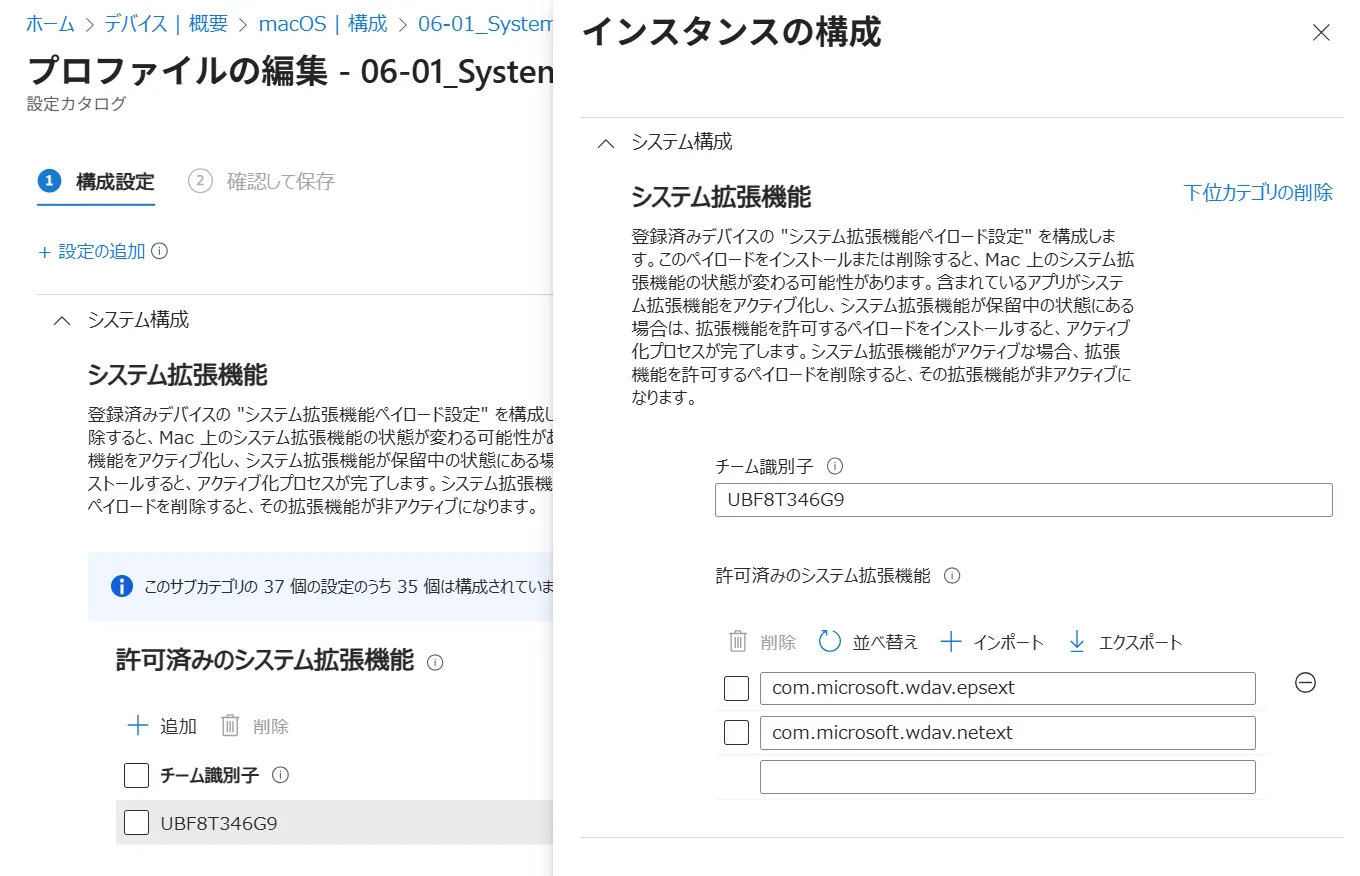
Task: Select the 構成設定 step tab
Action: pos(96,182)
